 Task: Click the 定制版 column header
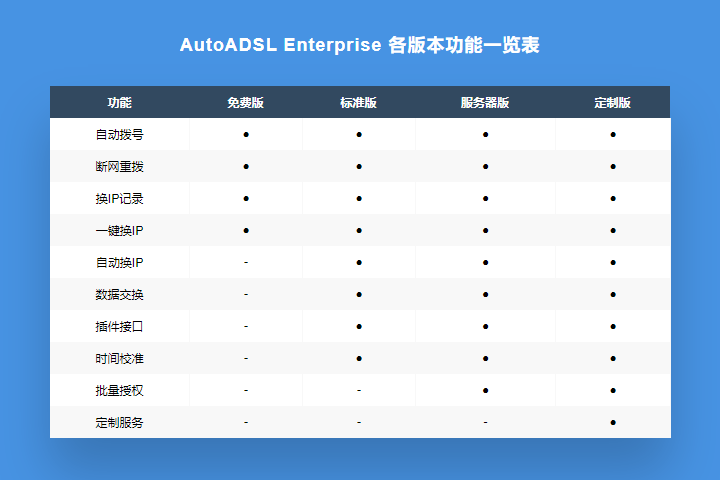click(612, 103)
